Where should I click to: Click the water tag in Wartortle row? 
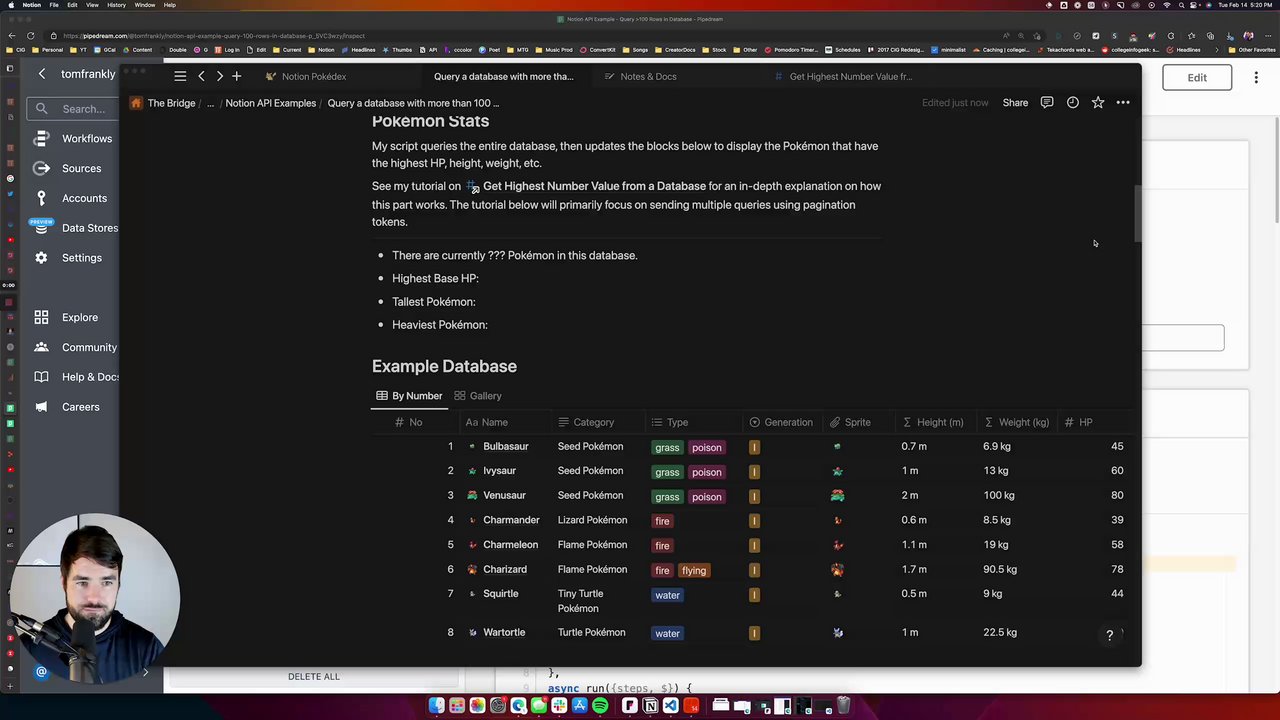[667, 633]
